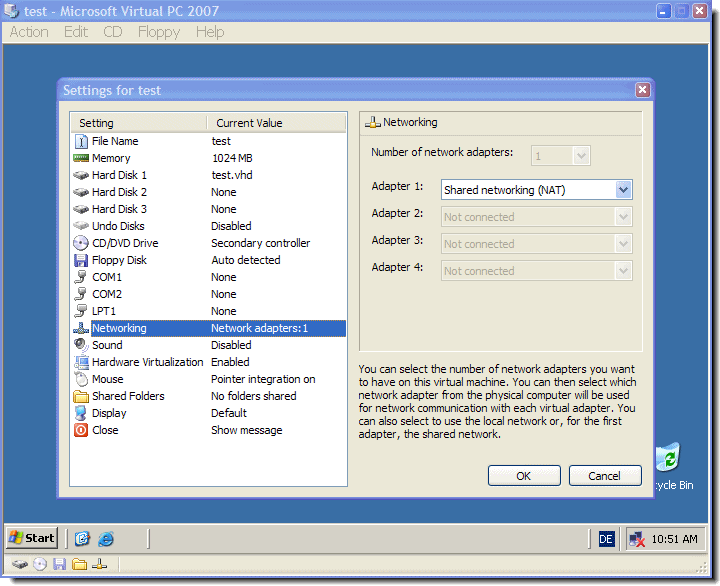
Task: Click the CD status bar icon
Action: (x=40, y=564)
